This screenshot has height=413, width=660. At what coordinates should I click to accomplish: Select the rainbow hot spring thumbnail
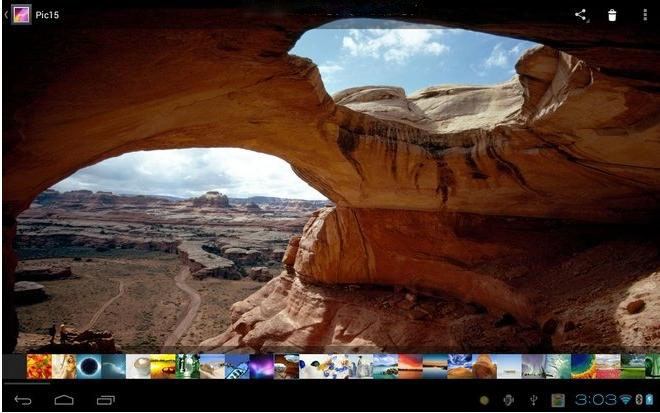click(583, 366)
